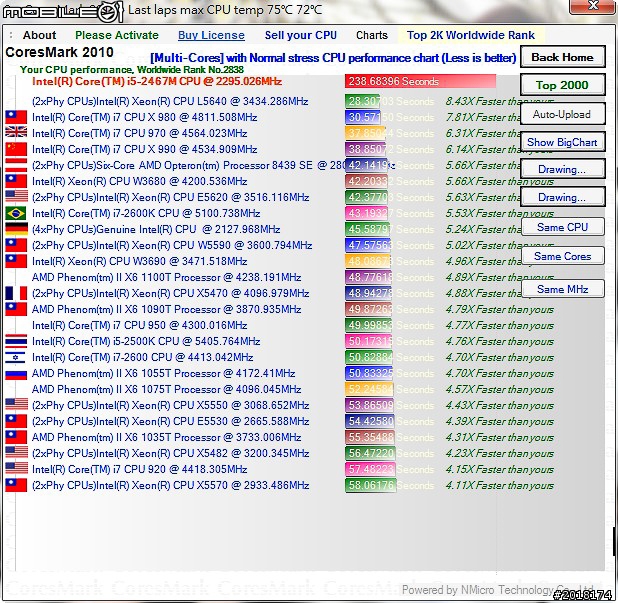
Task: Click the flag beside Xeon X5570 row
Action: 16,485
